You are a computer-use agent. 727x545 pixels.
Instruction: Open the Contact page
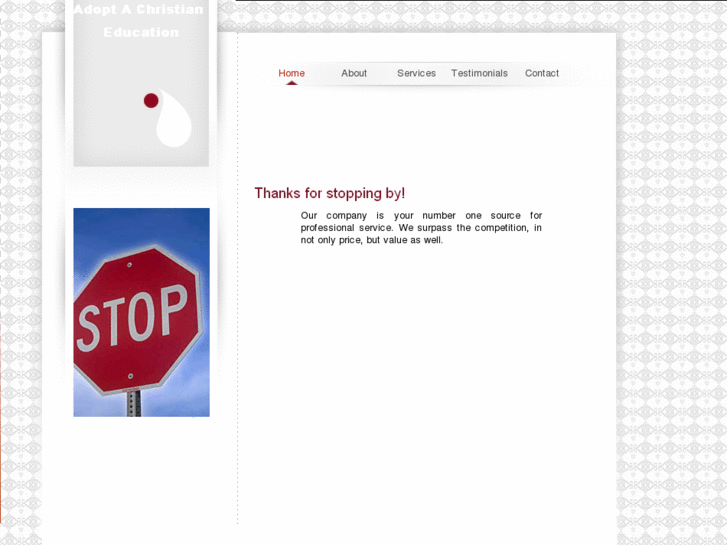click(x=542, y=73)
